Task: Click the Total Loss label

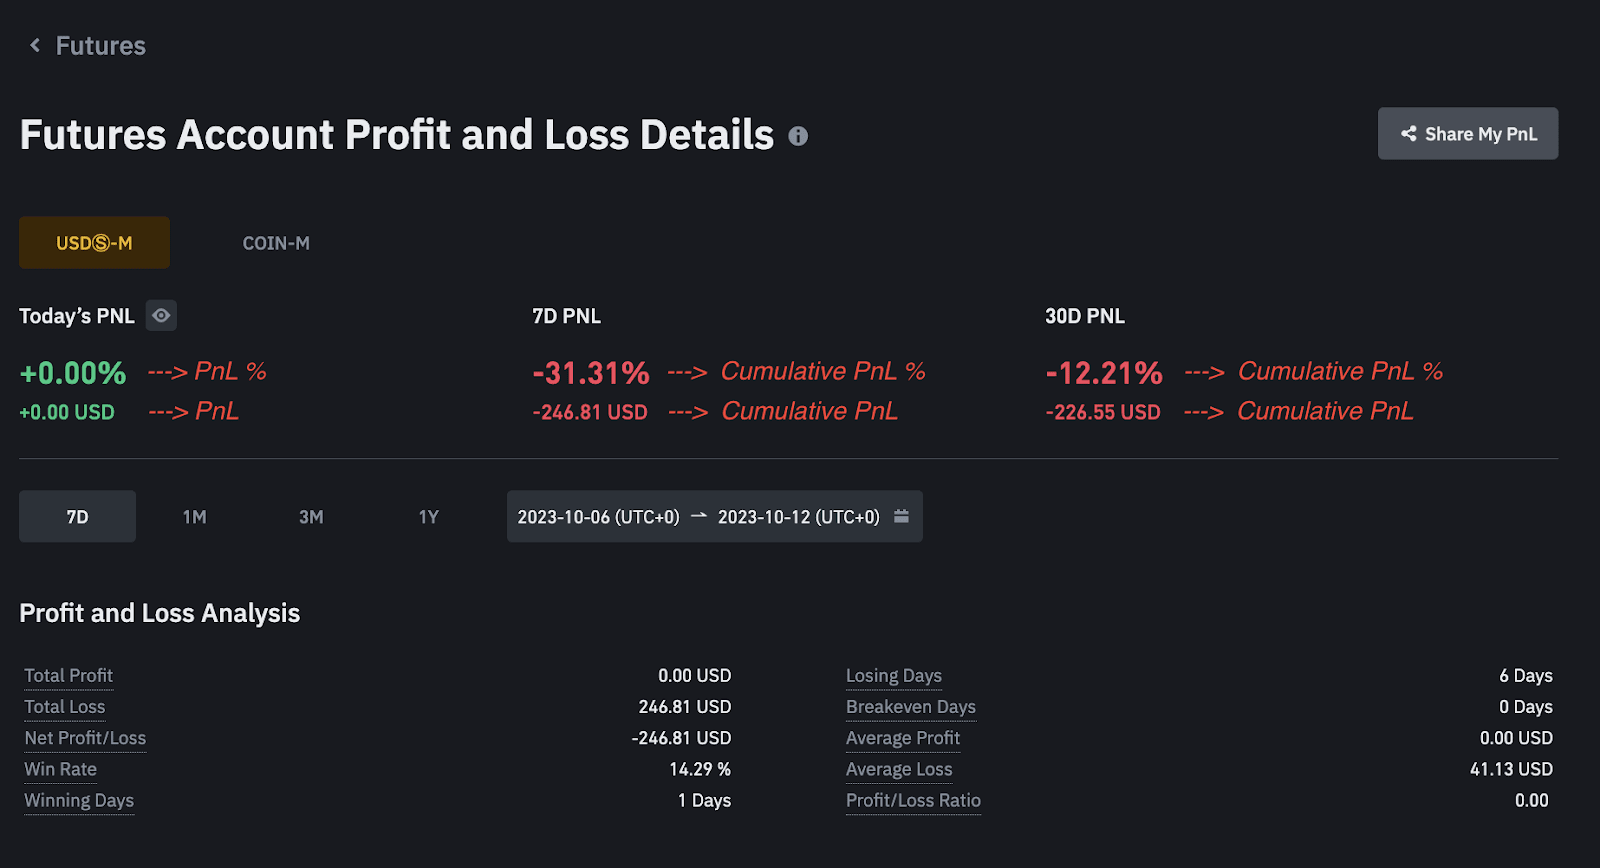Action: (64, 707)
